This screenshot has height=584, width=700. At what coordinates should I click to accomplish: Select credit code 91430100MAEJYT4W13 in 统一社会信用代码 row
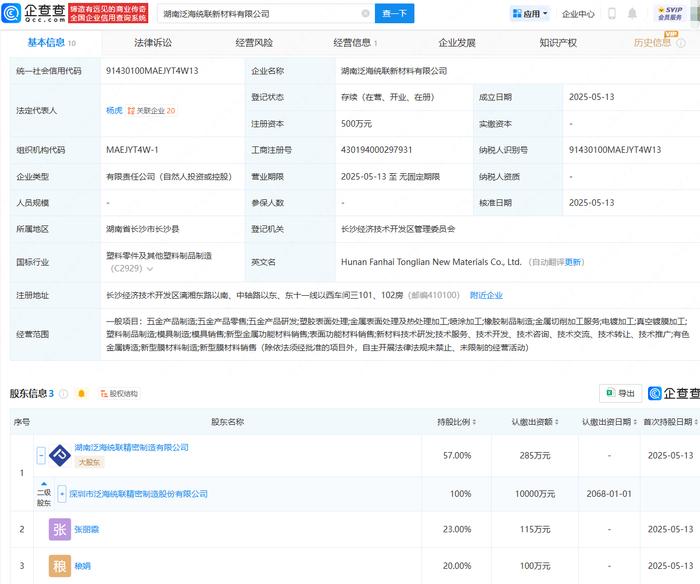[x=152, y=71]
